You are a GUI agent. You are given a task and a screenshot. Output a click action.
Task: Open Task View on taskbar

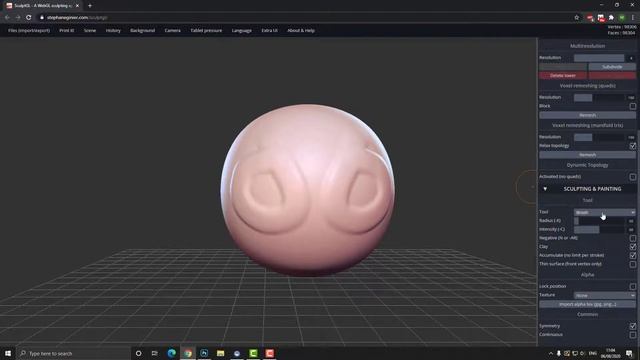pyautogui.click(x=155, y=353)
